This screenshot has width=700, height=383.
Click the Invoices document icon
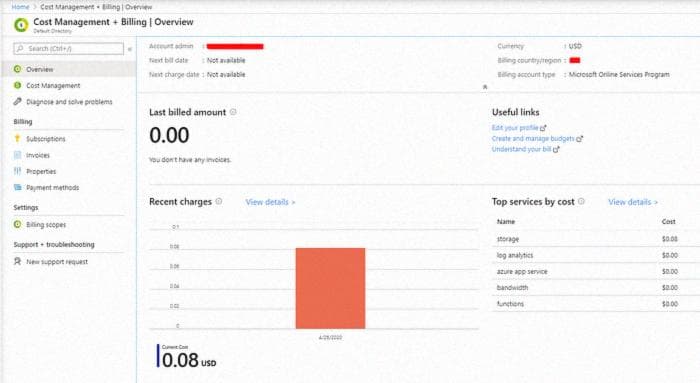coord(17,155)
